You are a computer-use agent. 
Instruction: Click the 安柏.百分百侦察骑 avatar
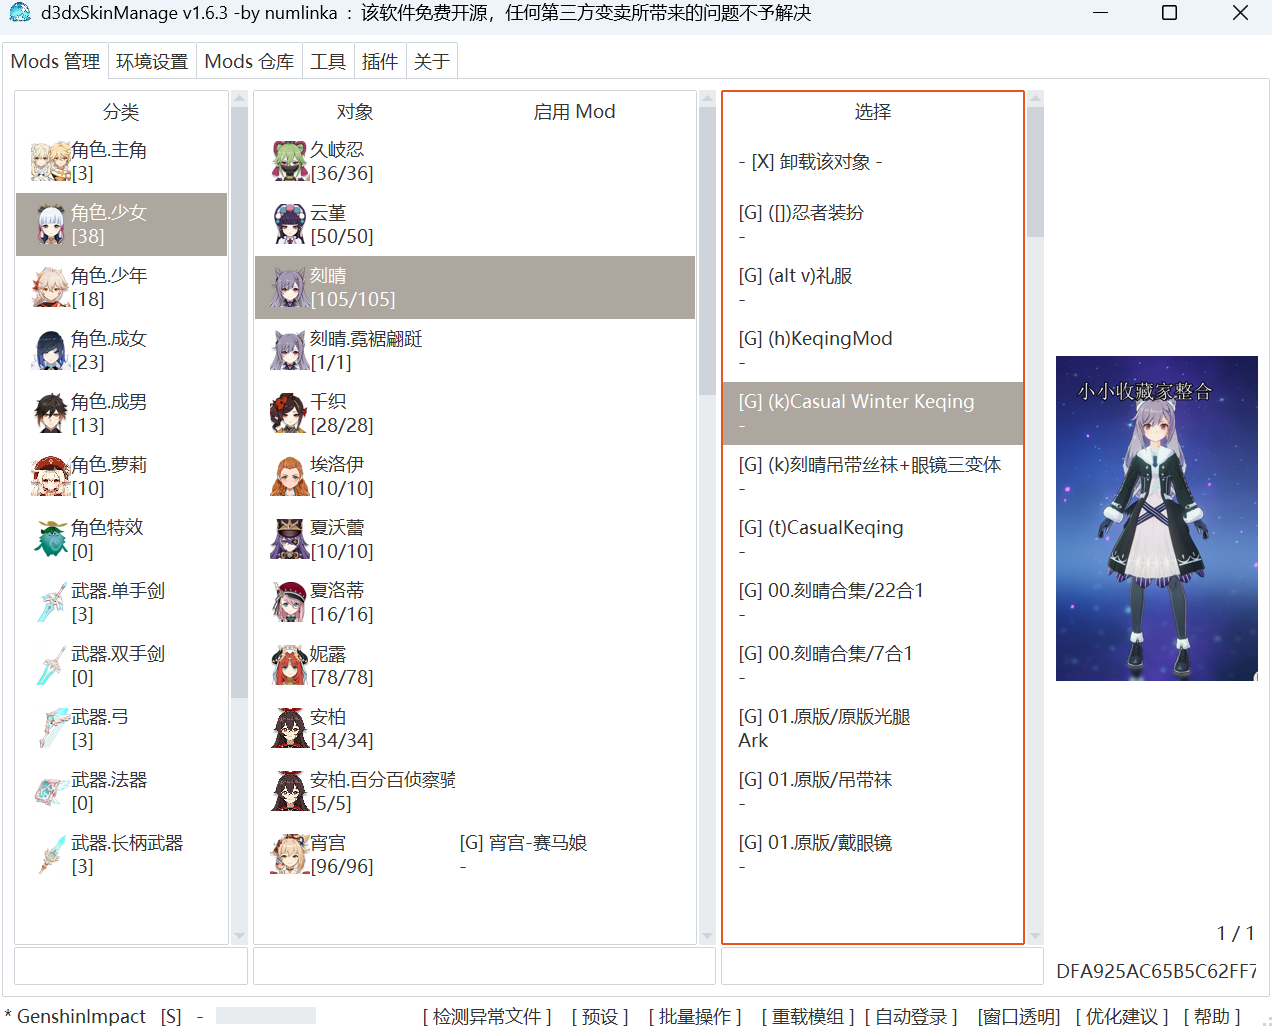point(289,792)
